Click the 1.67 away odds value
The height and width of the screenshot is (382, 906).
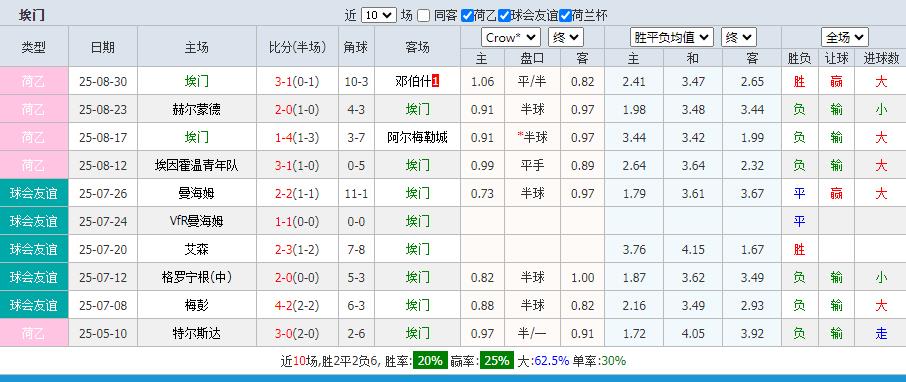(752, 249)
